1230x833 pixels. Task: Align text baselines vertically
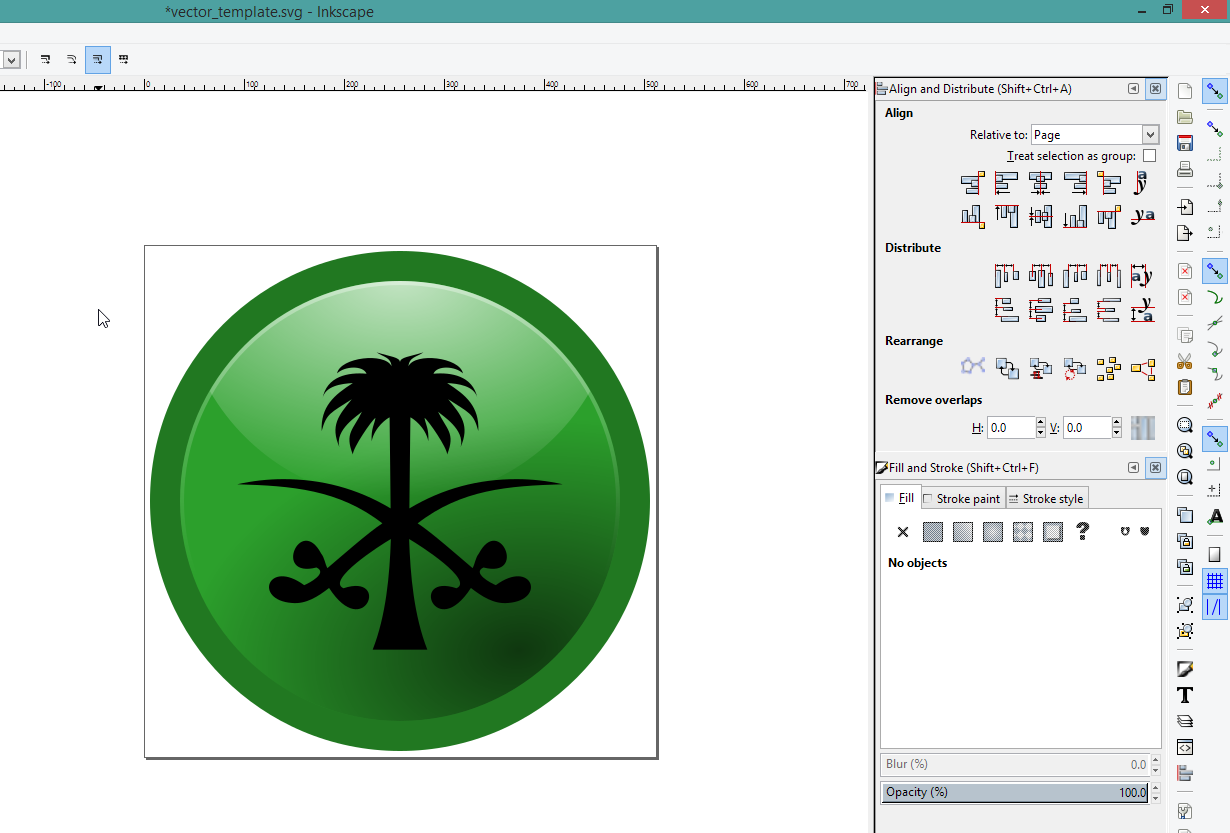click(x=1142, y=216)
